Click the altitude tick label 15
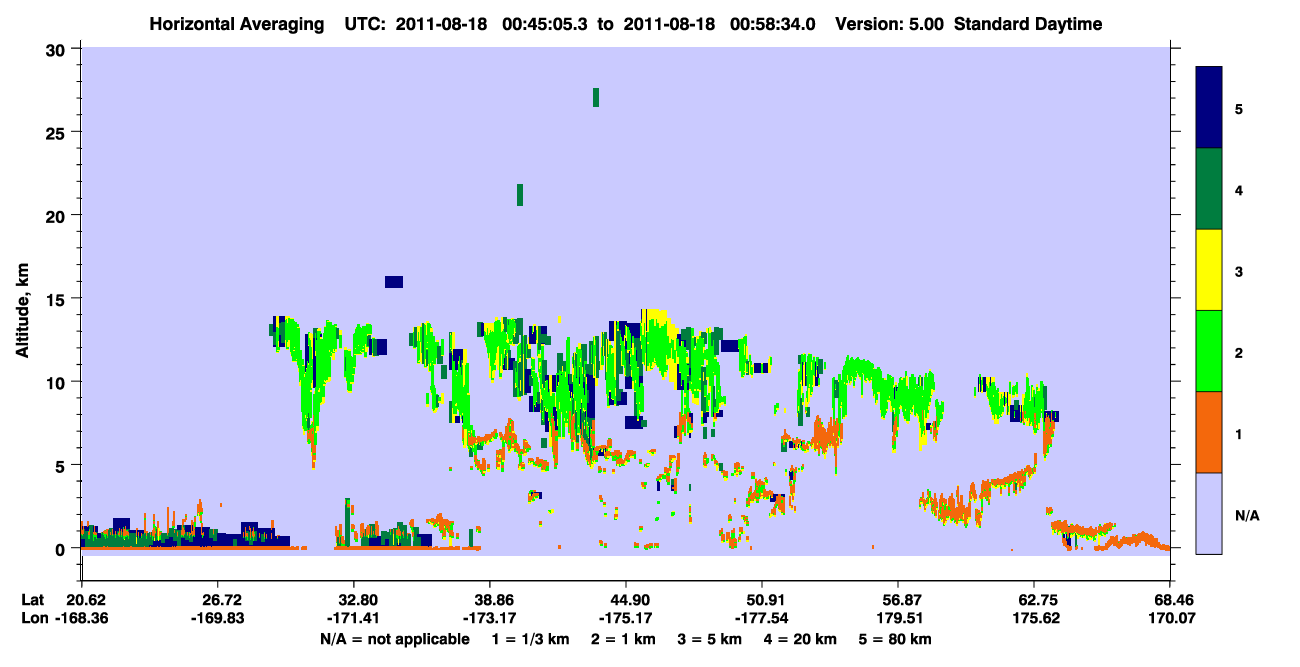This screenshot has height=667, width=1300. [58, 298]
